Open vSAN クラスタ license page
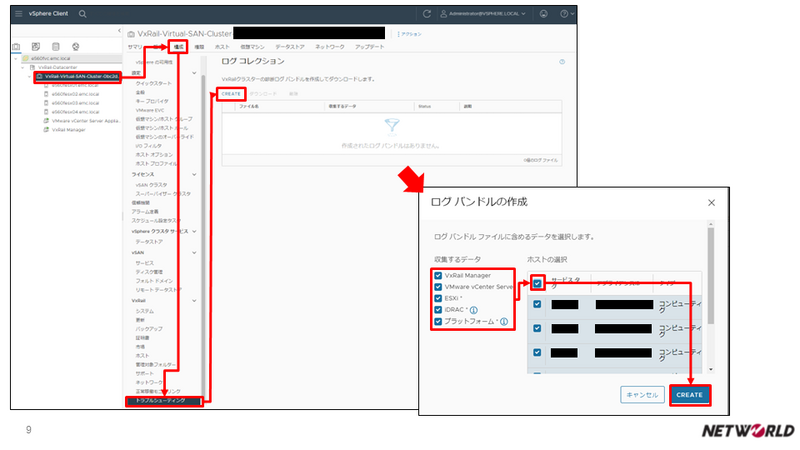800x450 pixels. point(151,185)
